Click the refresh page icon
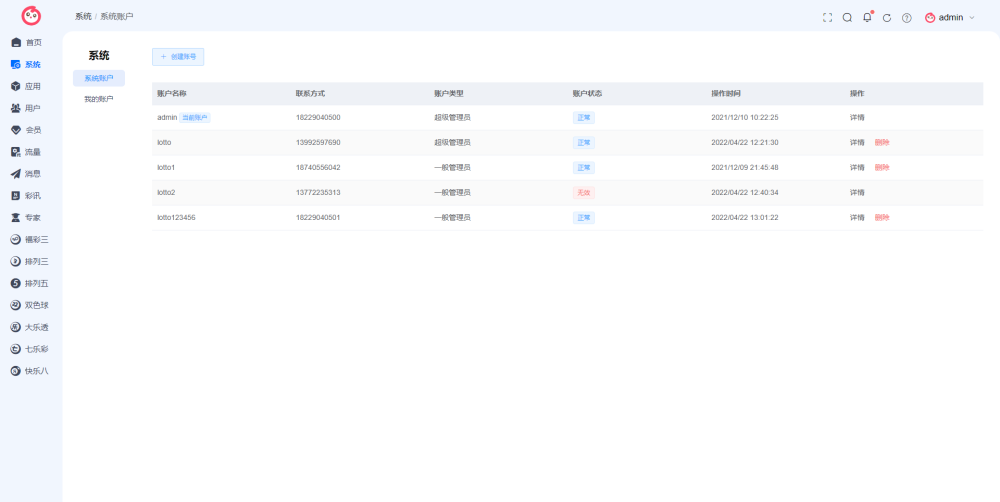 click(886, 18)
